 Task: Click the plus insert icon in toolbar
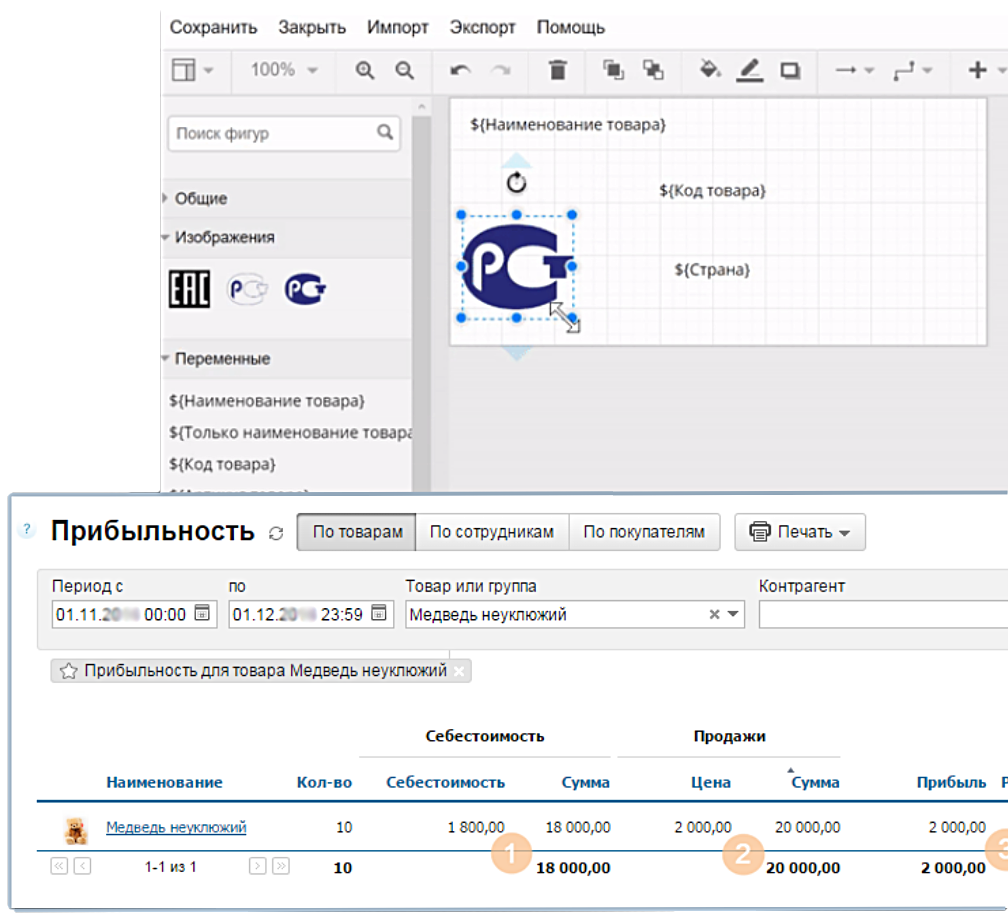click(977, 69)
